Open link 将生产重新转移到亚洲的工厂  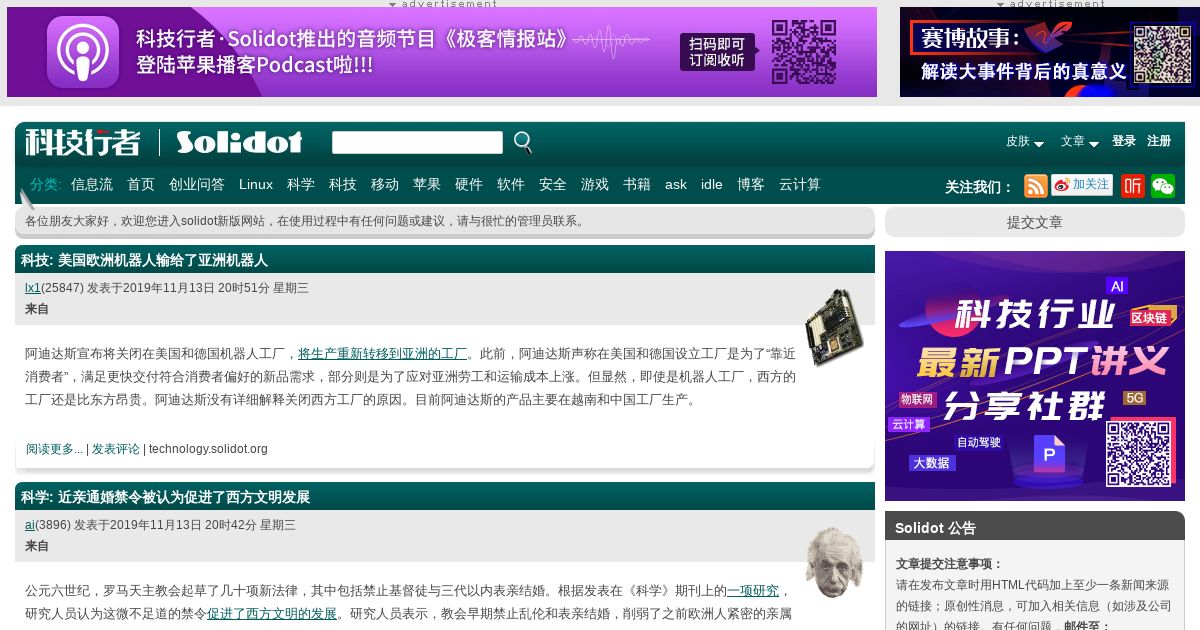(x=382, y=354)
